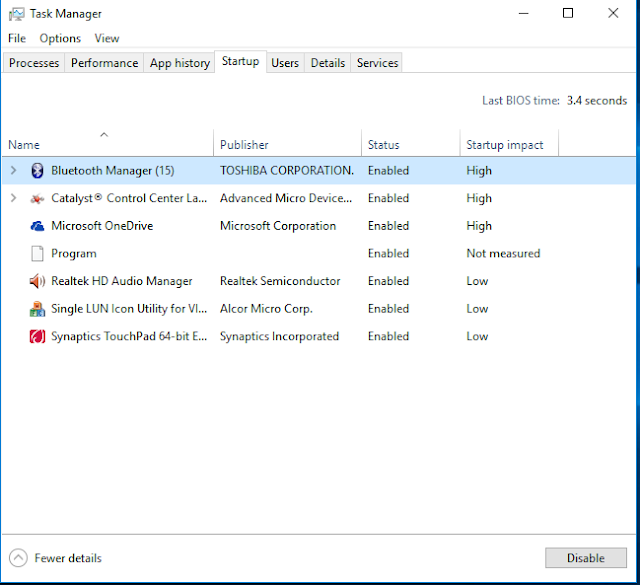This screenshot has width=640, height=585.
Task: Click the Last BIOS time value
Action: pos(597,100)
